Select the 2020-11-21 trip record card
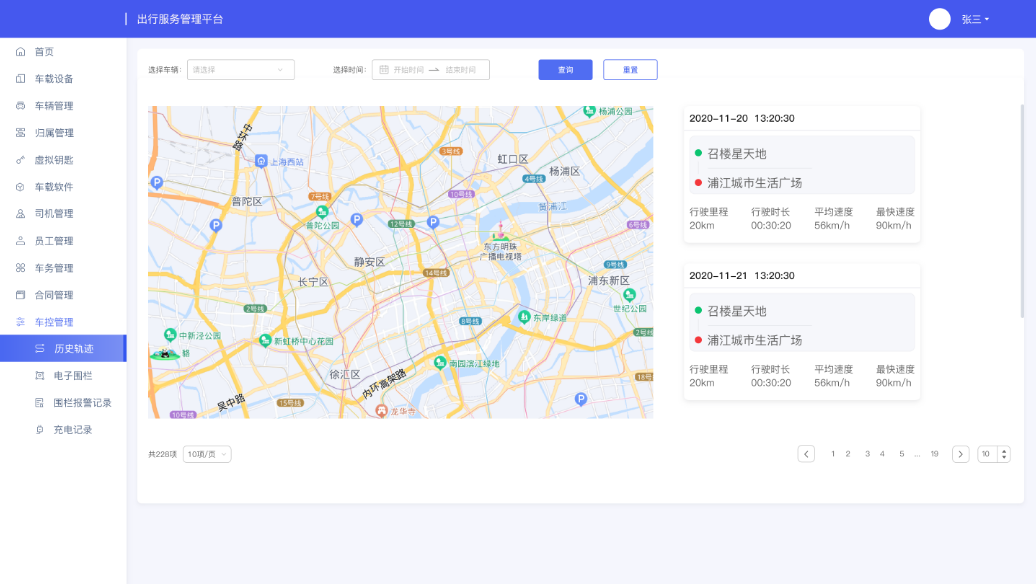The height and width of the screenshot is (584, 1036). (801, 332)
